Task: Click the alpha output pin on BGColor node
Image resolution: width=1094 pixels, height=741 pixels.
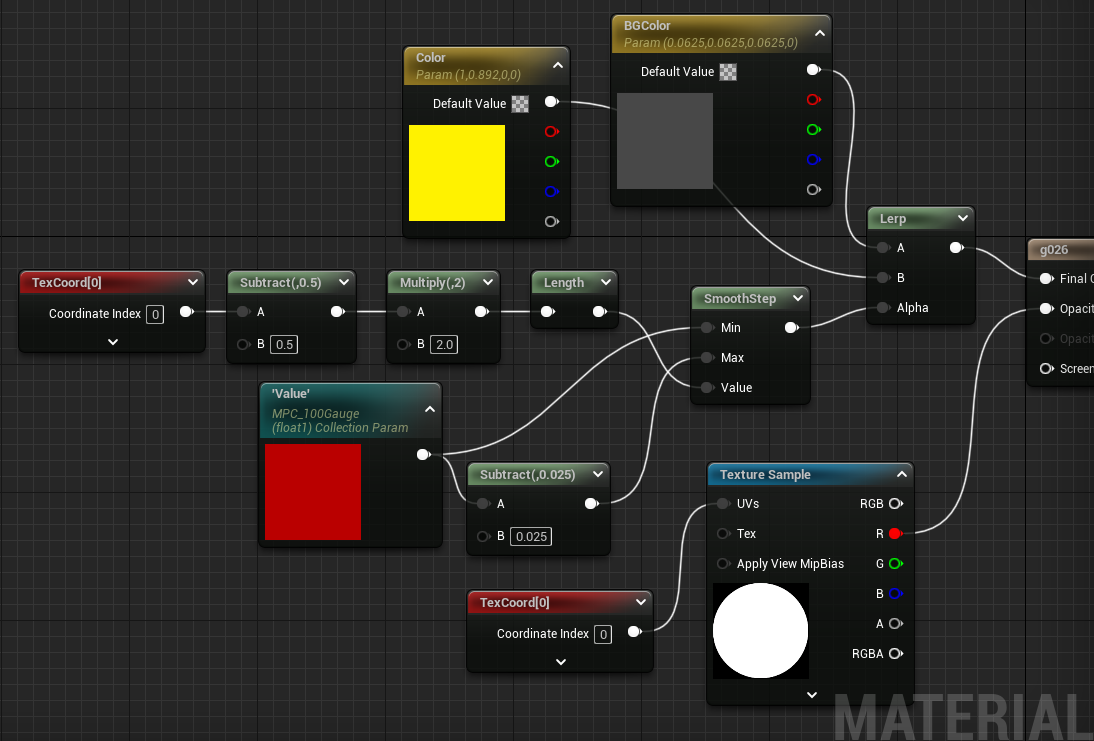Action: pos(814,189)
